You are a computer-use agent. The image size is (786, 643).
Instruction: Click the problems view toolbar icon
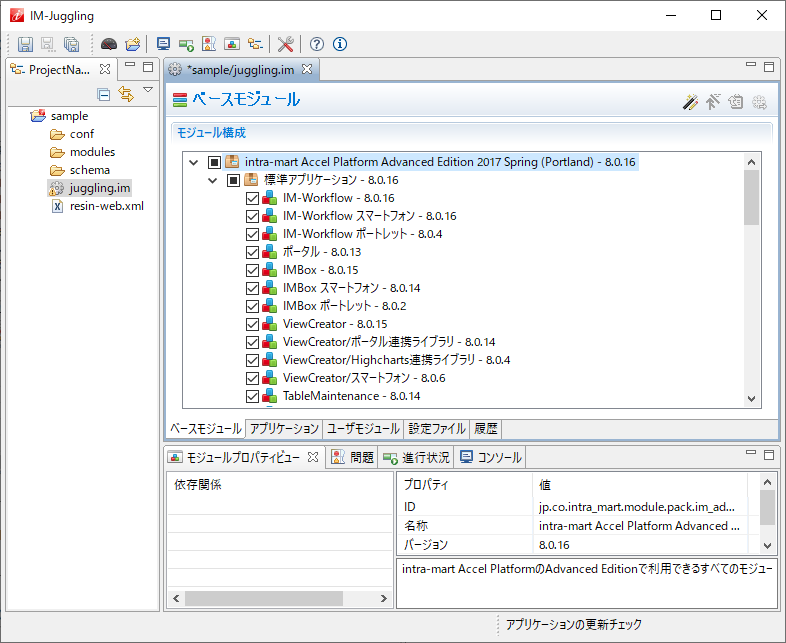tap(209, 44)
